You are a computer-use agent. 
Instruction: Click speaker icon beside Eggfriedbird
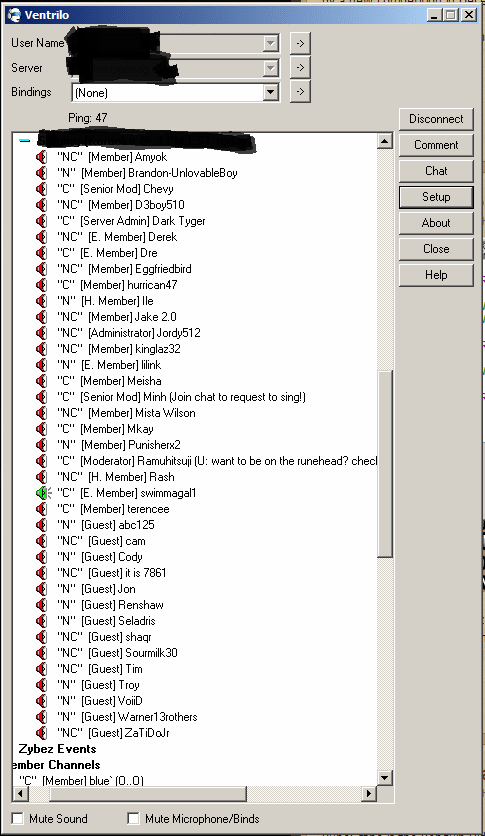(42, 269)
